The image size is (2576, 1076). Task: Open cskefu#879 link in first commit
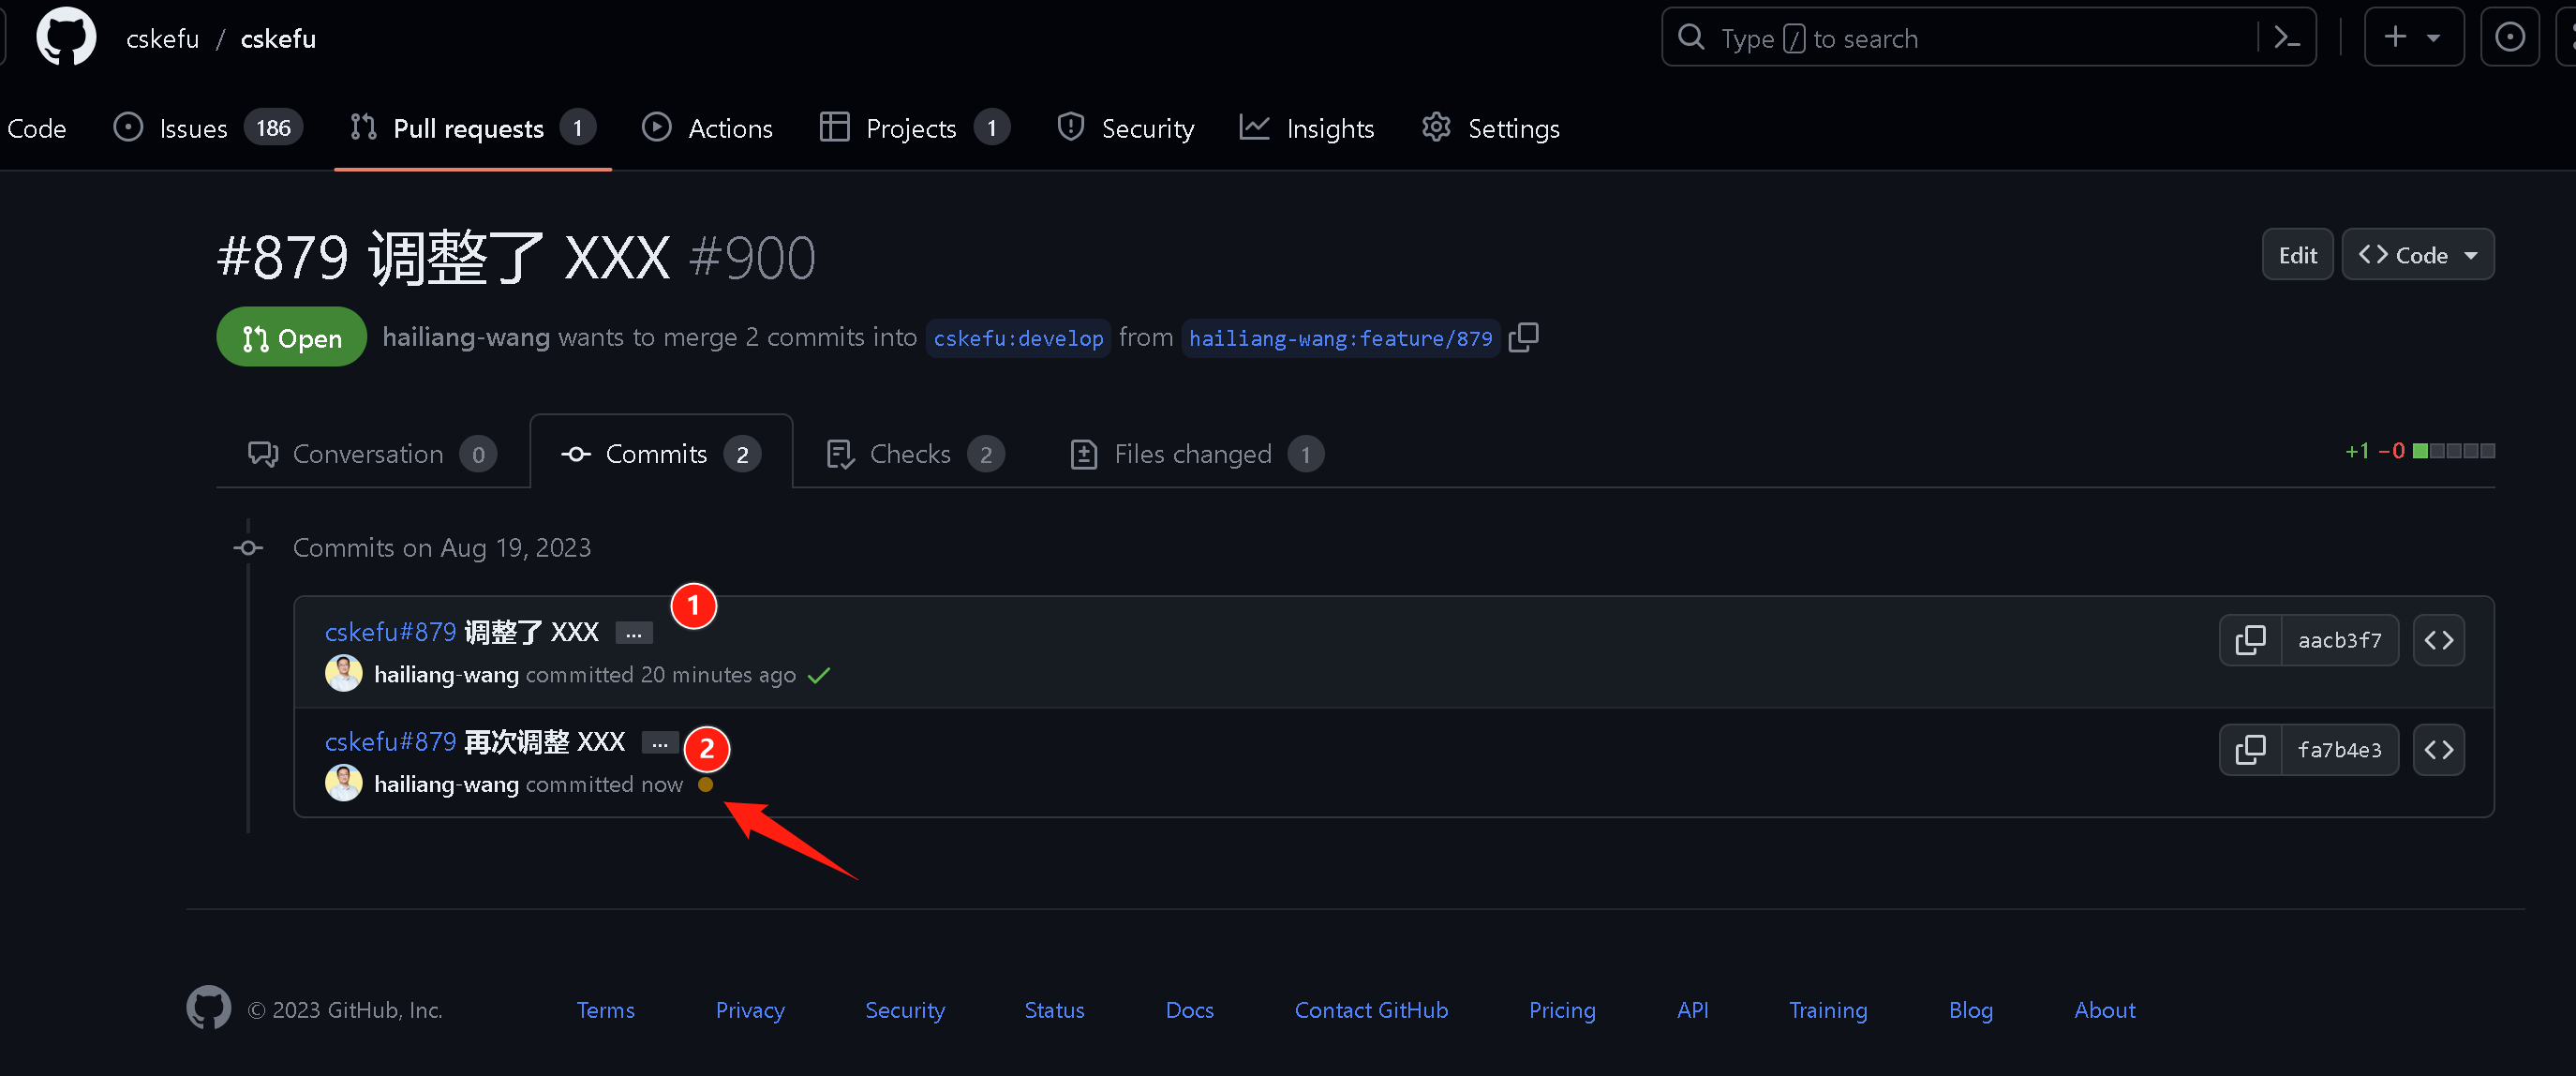[x=390, y=632]
